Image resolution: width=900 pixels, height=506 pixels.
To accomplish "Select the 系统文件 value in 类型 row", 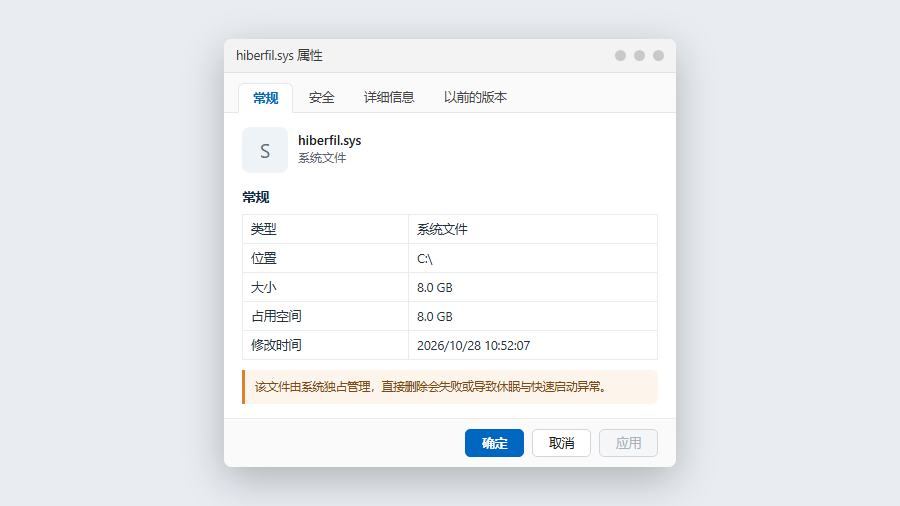I will pos(533,229).
